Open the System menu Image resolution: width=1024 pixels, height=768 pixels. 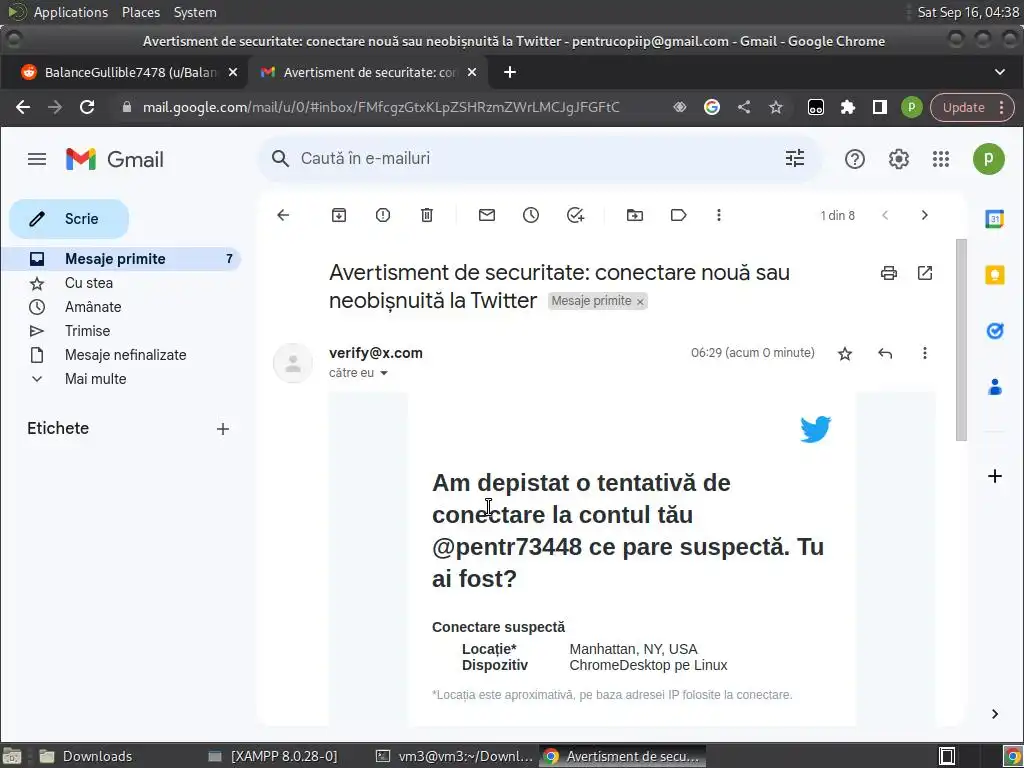(x=195, y=12)
